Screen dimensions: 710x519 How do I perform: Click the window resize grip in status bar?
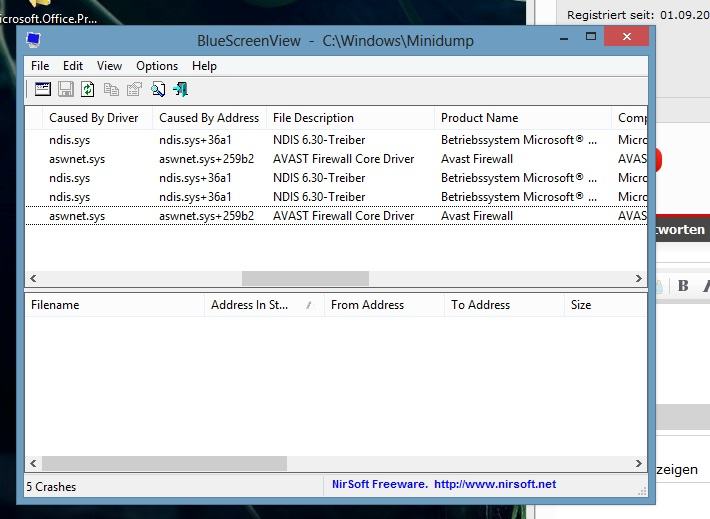pos(642,491)
